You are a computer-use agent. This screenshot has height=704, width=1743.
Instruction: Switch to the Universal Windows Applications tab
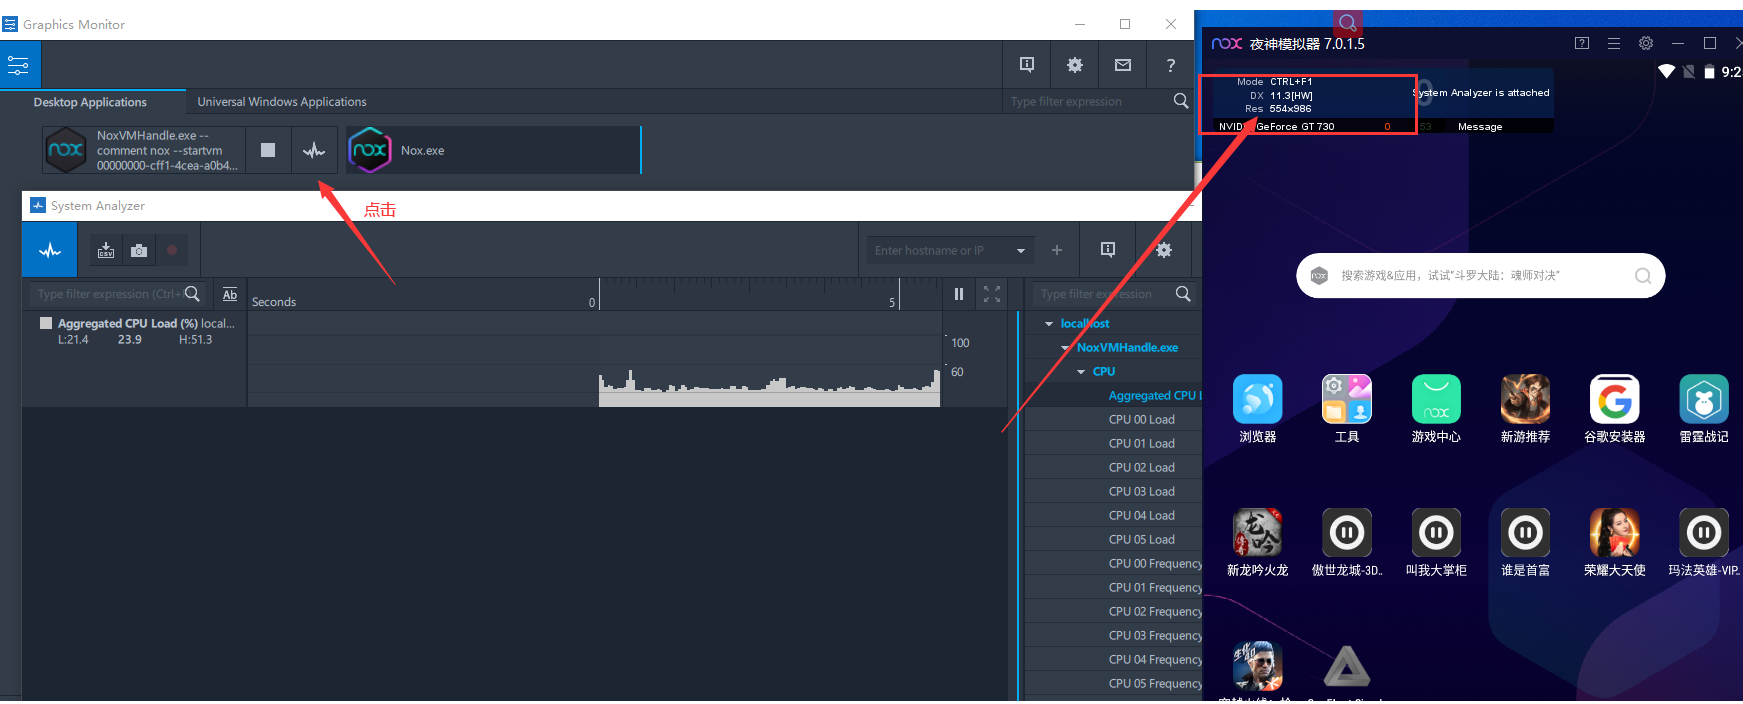coord(282,102)
